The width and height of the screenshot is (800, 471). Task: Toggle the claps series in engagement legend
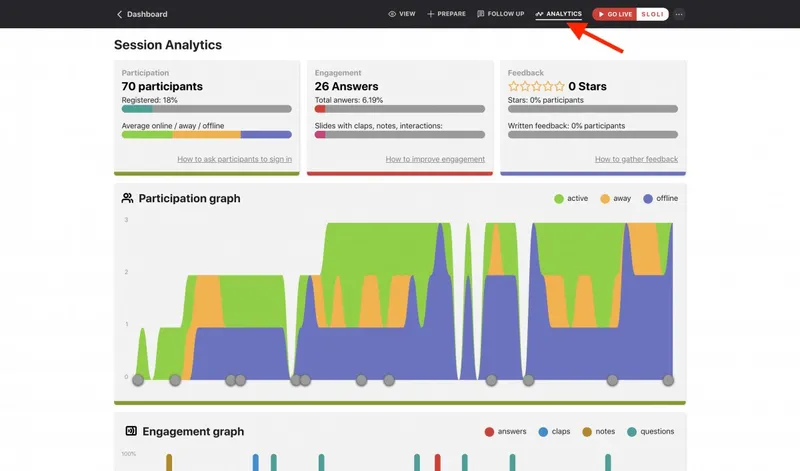pyautogui.click(x=554, y=432)
